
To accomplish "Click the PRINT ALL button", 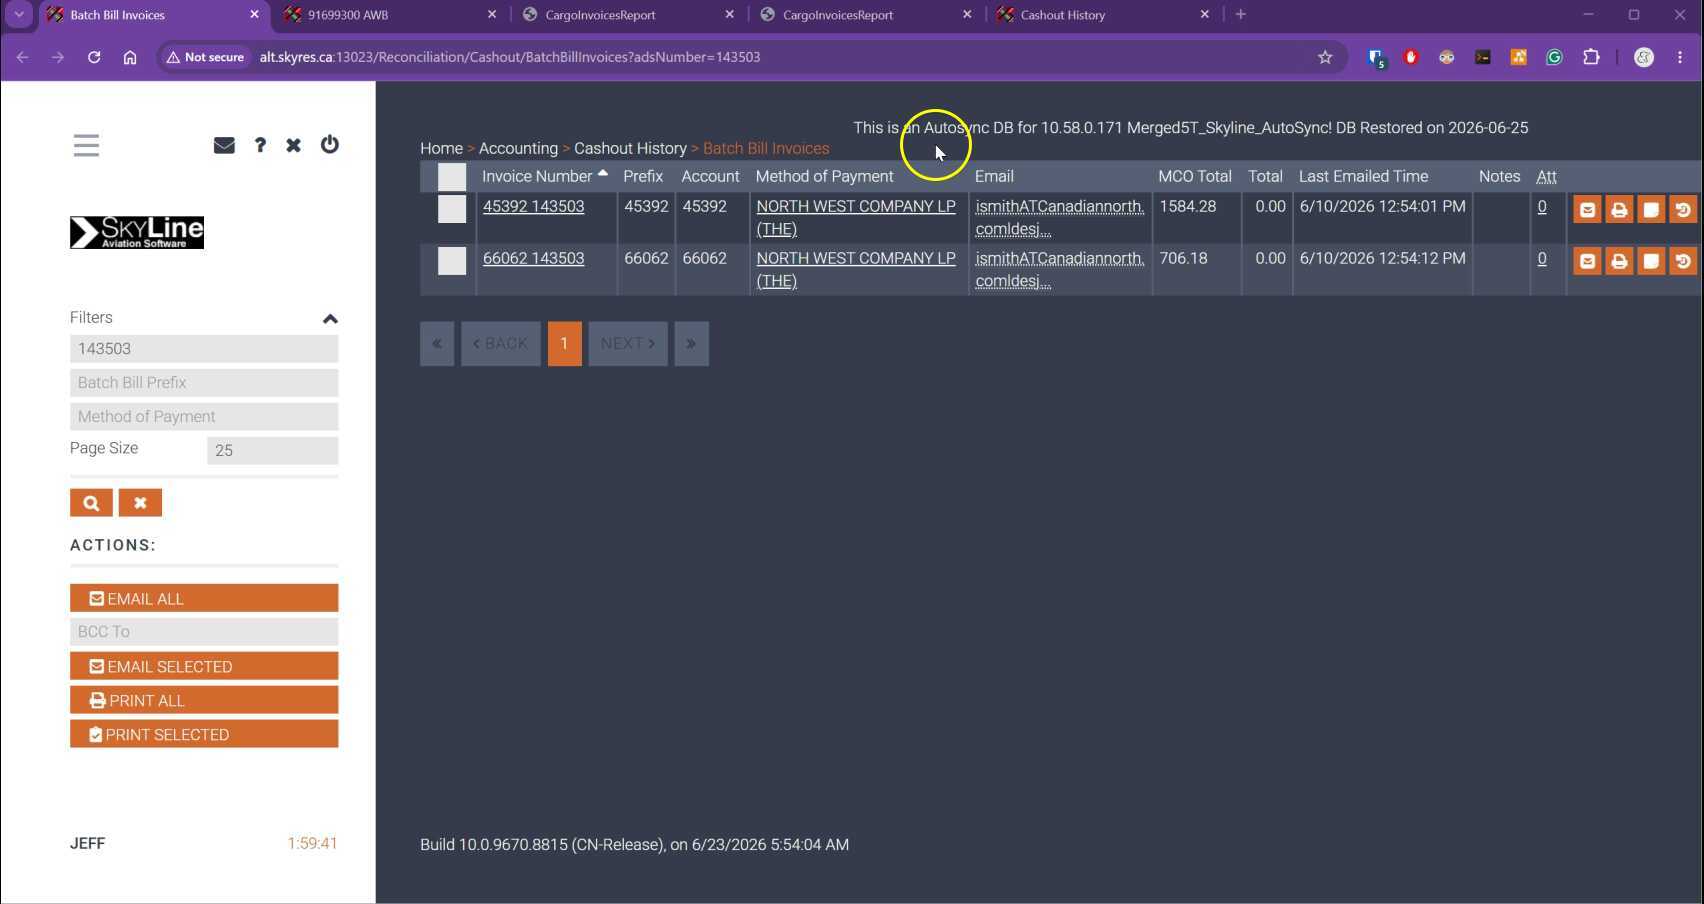I will tap(204, 700).
